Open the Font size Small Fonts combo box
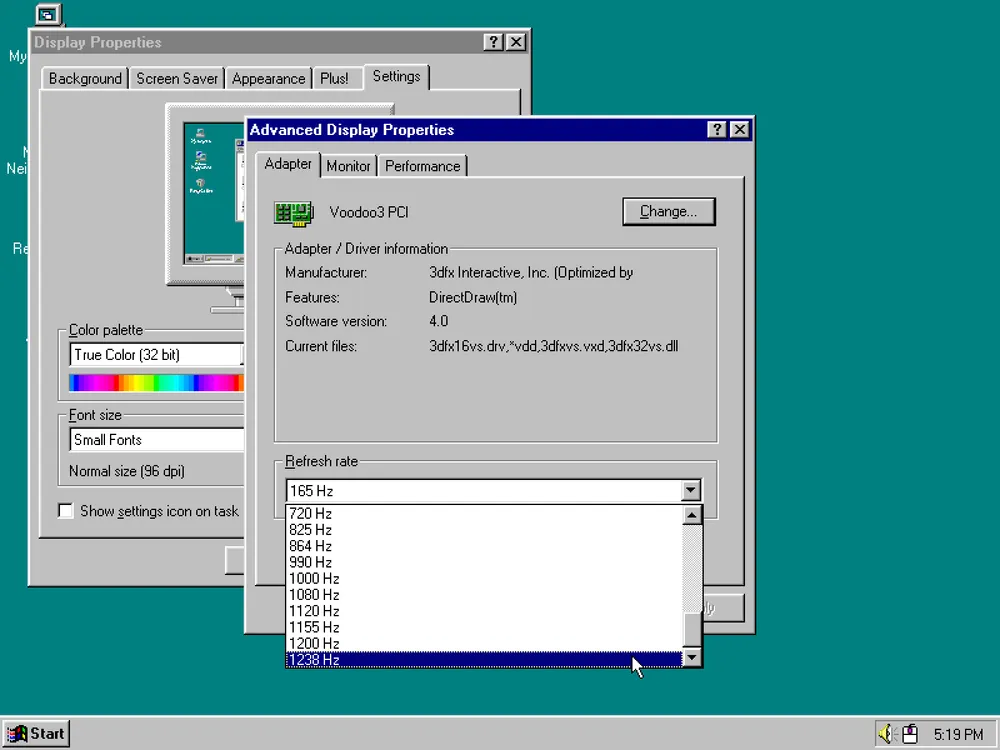 [x=157, y=440]
